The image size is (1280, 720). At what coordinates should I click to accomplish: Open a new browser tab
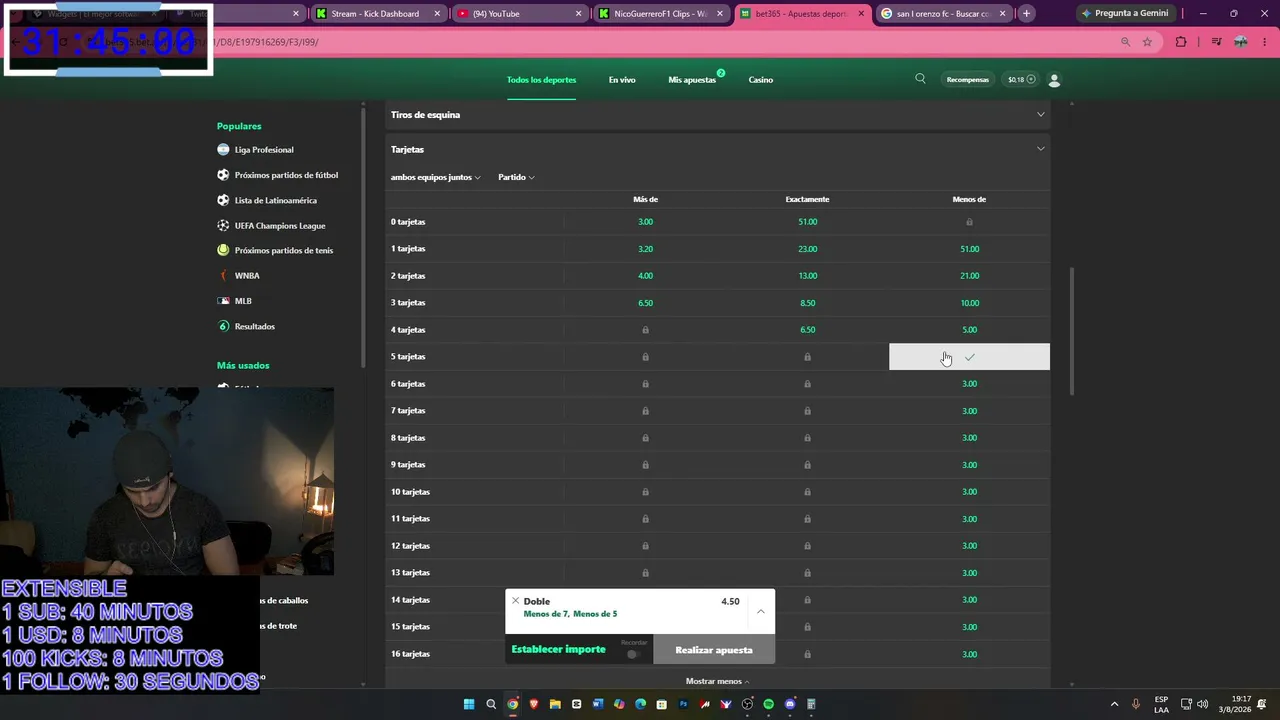point(1026,14)
